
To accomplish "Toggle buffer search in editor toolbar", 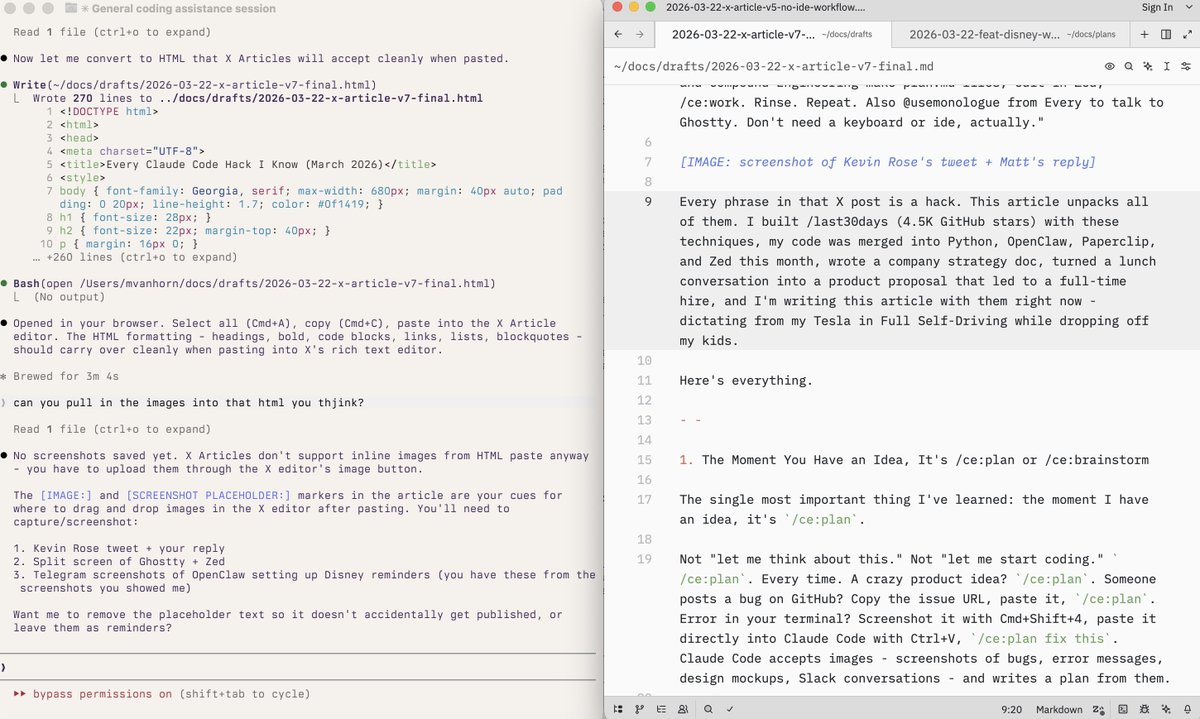I will coord(1128,67).
